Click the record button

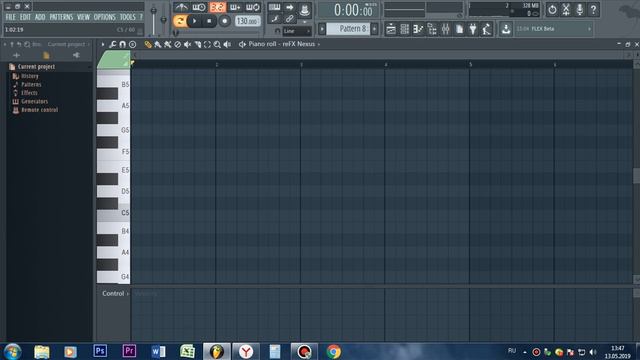click(224, 21)
